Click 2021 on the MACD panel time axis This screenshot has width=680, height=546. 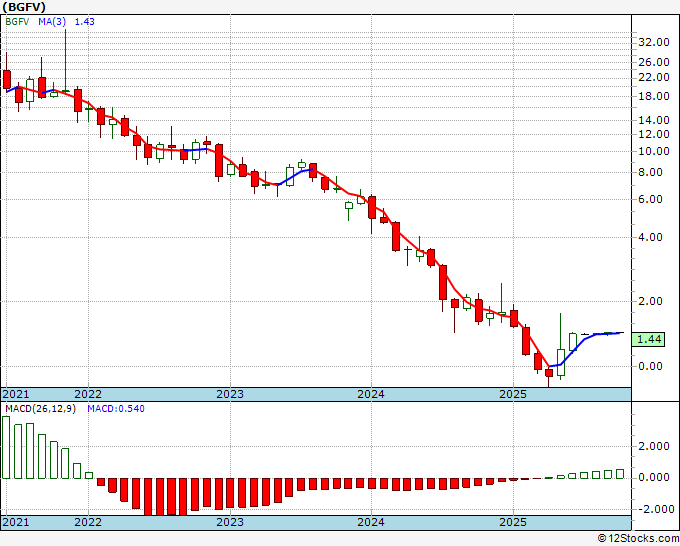[16, 522]
